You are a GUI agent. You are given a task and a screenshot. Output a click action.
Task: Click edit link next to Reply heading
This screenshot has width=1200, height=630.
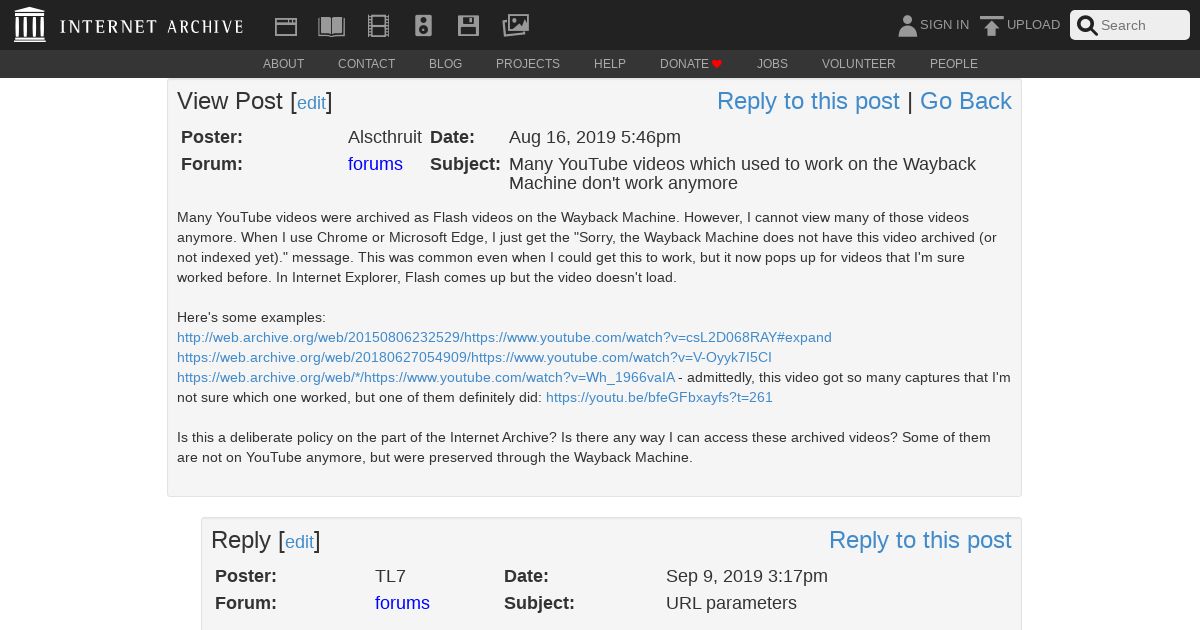point(299,542)
